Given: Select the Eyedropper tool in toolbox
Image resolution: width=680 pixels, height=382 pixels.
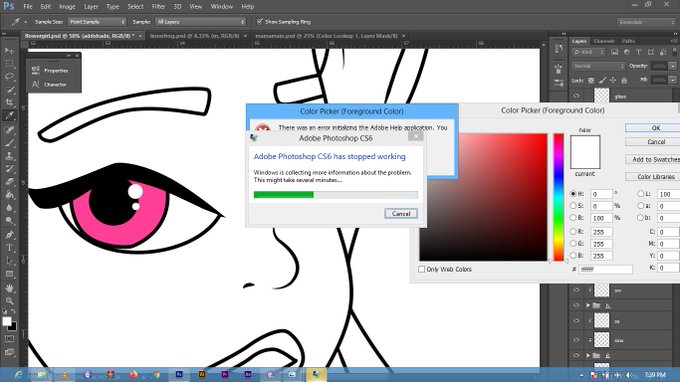Looking at the screenshot, I should [x=9, y=115].
